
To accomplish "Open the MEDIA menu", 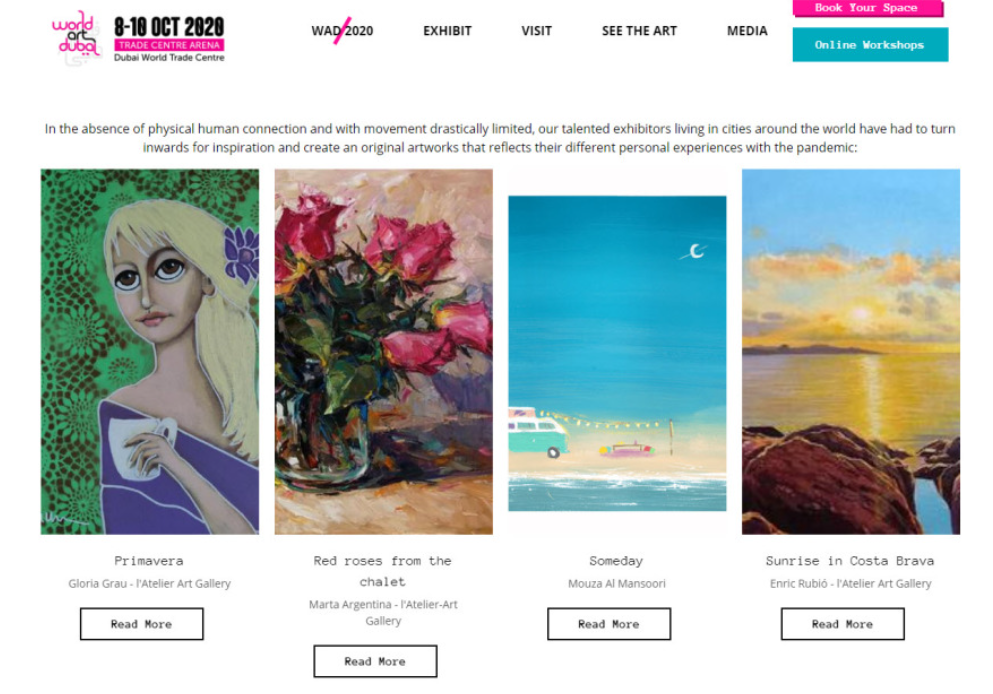I will pos(747,30).
